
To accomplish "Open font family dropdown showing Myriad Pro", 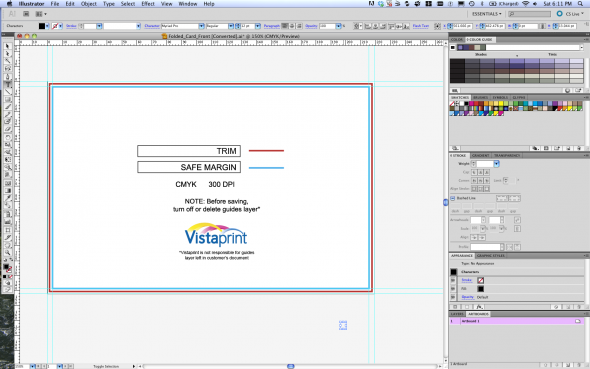I will (201, 26).
